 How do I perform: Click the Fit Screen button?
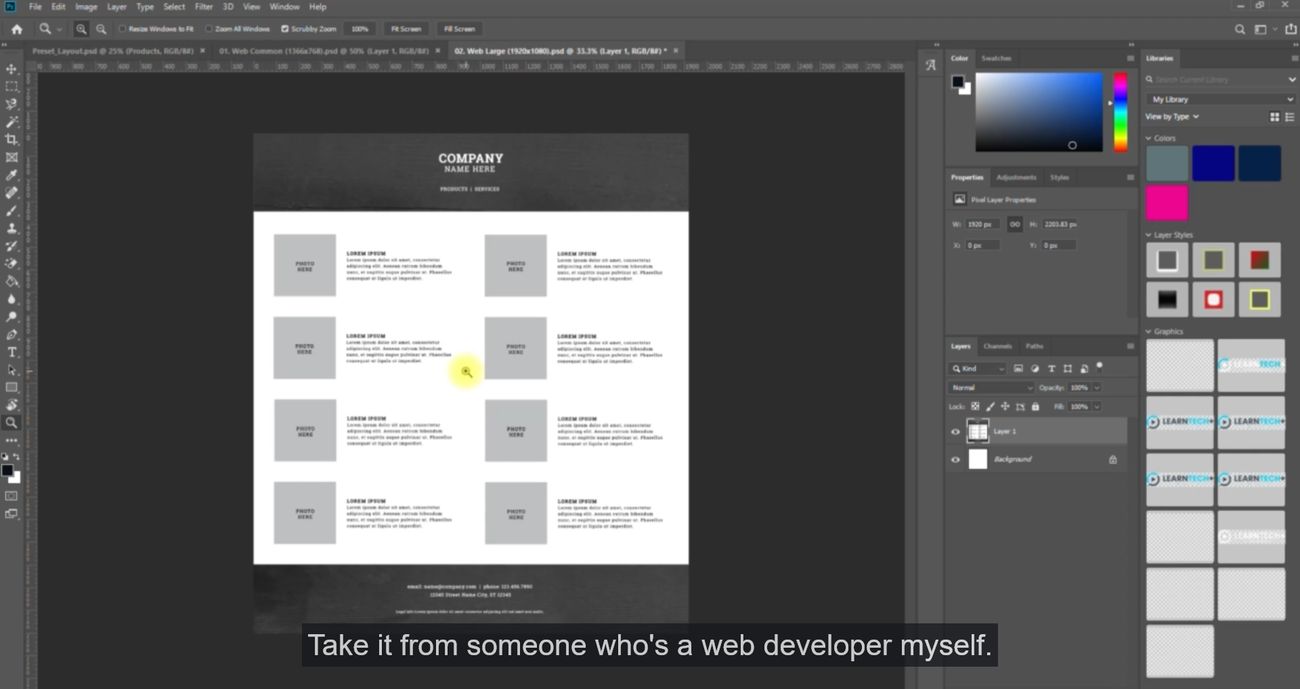406,29
